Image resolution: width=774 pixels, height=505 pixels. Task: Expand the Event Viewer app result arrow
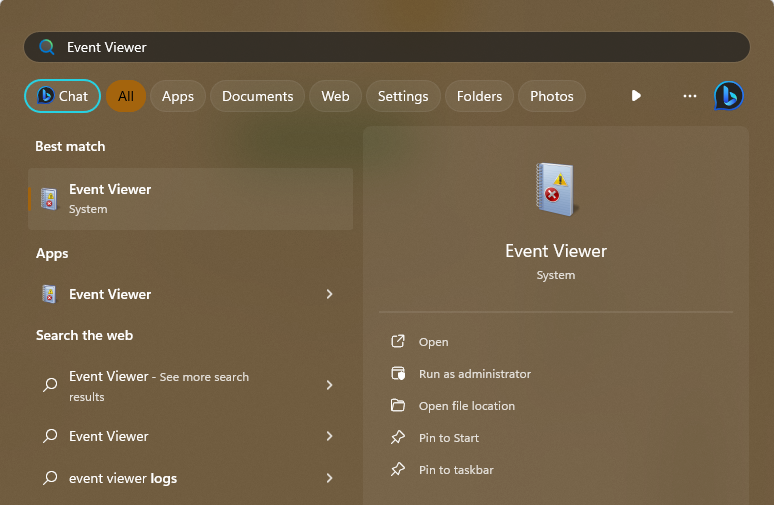329,294
